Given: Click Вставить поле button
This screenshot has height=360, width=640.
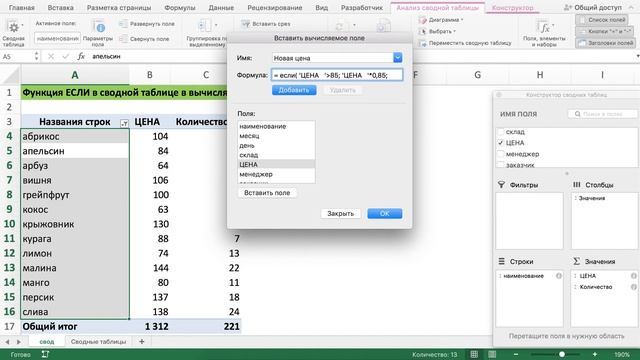Looking at the screenshot, I should (x=267, y=193).
